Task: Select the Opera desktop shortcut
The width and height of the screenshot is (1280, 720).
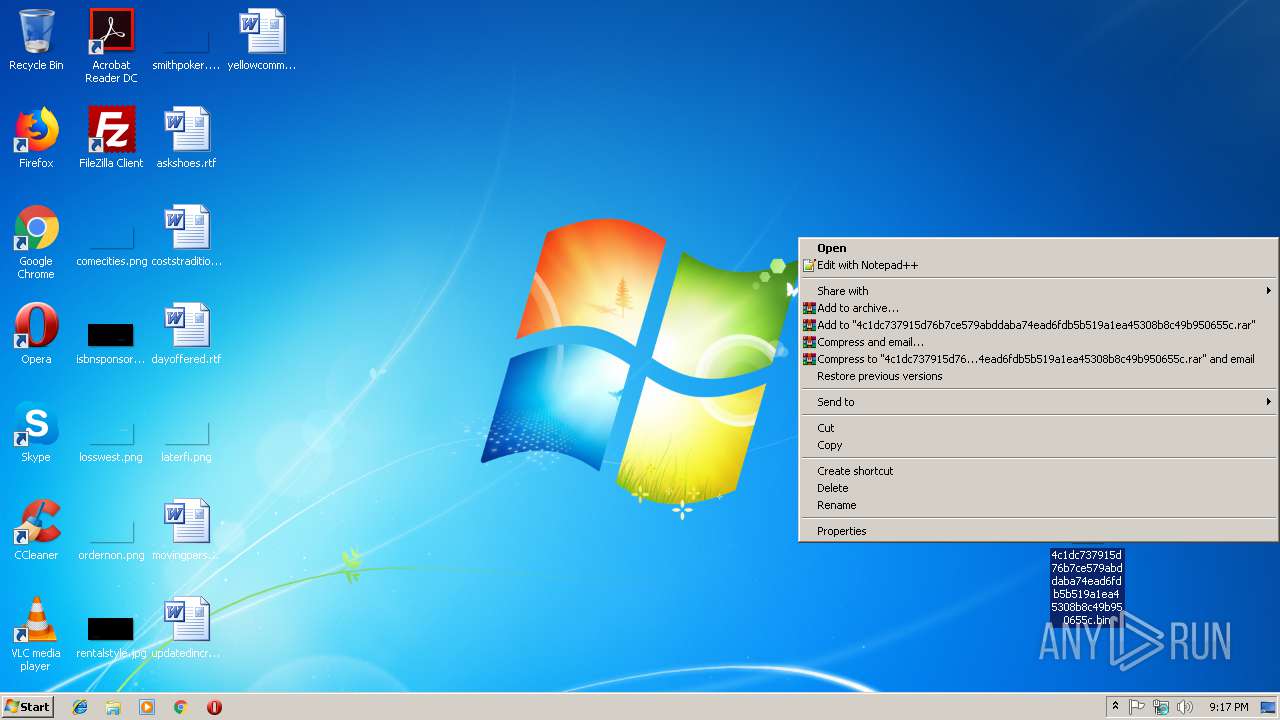Action: pyautogui.click(x=36, y=334)
